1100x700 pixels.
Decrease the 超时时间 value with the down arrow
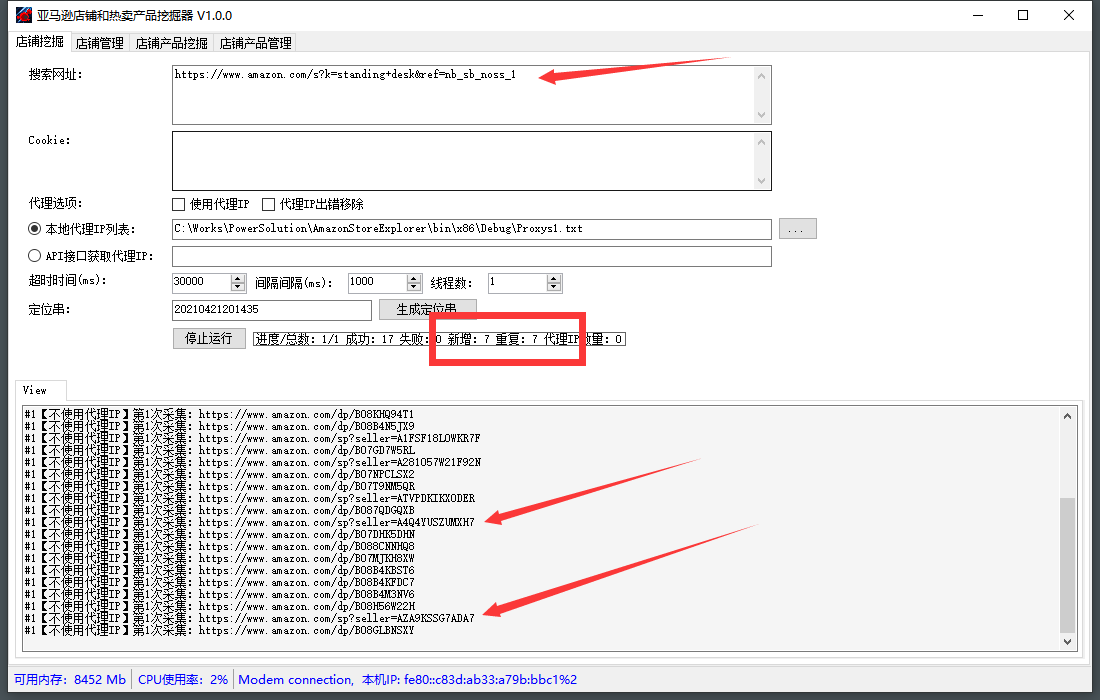(238, 287)
